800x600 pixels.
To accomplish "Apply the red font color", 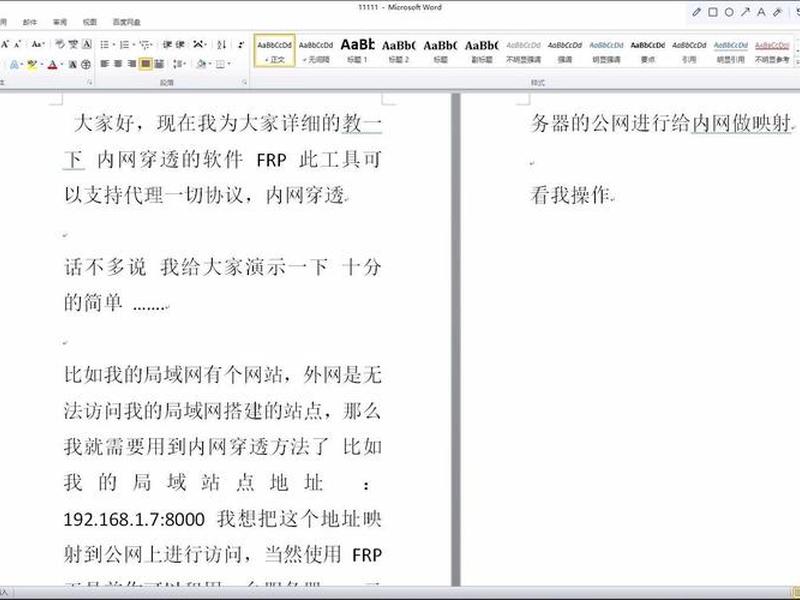I will click(x=52, y=65).
